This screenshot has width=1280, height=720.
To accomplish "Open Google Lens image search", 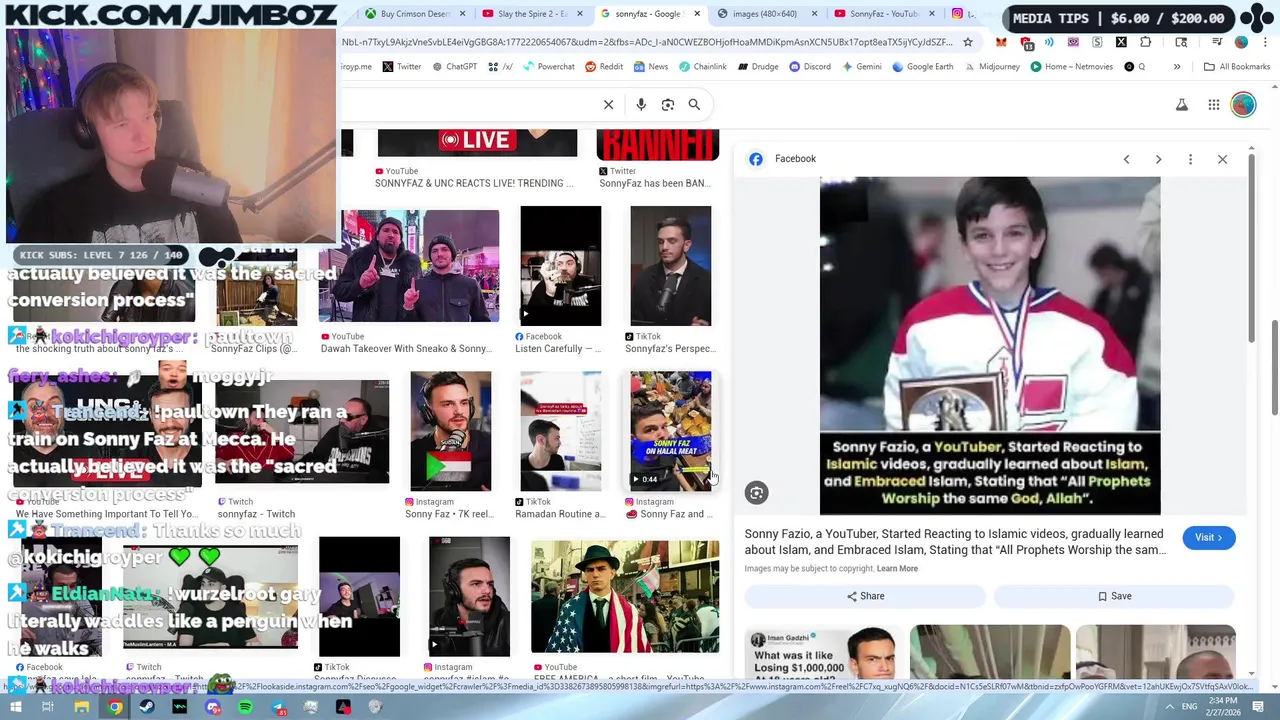I will click(667, 104).
